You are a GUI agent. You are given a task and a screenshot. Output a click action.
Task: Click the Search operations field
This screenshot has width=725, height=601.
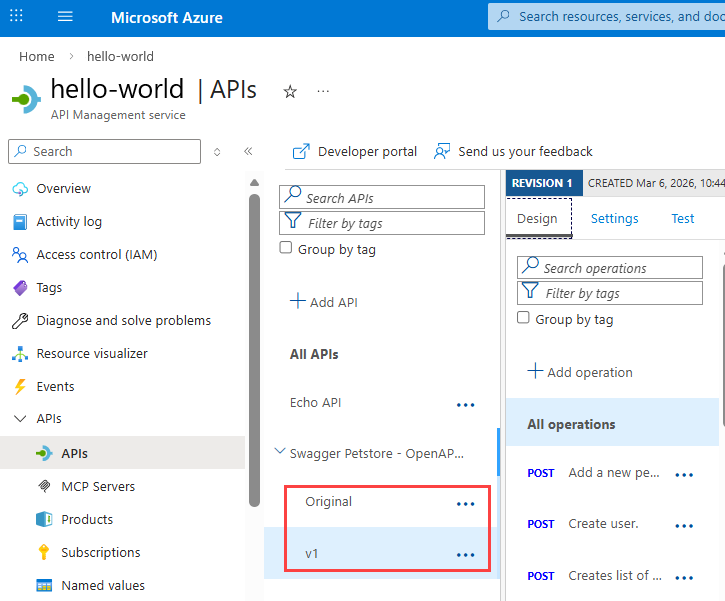[610, 268]
